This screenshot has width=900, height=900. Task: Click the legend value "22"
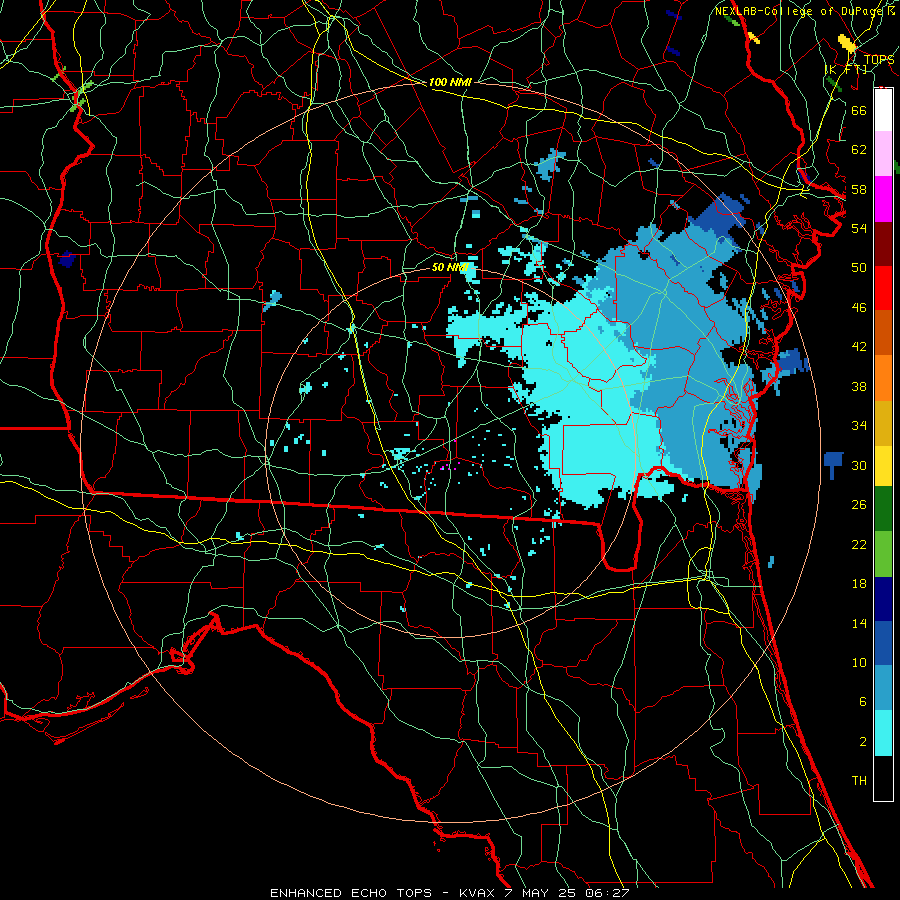click(859, 544)
